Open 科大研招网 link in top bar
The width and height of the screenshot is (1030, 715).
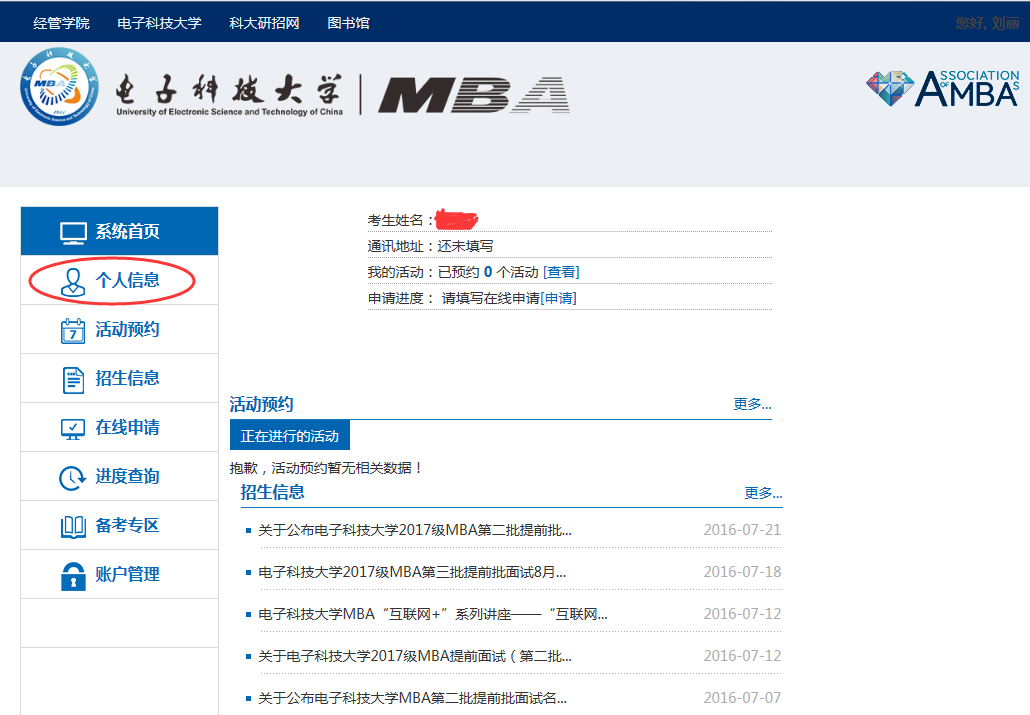[x=264, y=23]
